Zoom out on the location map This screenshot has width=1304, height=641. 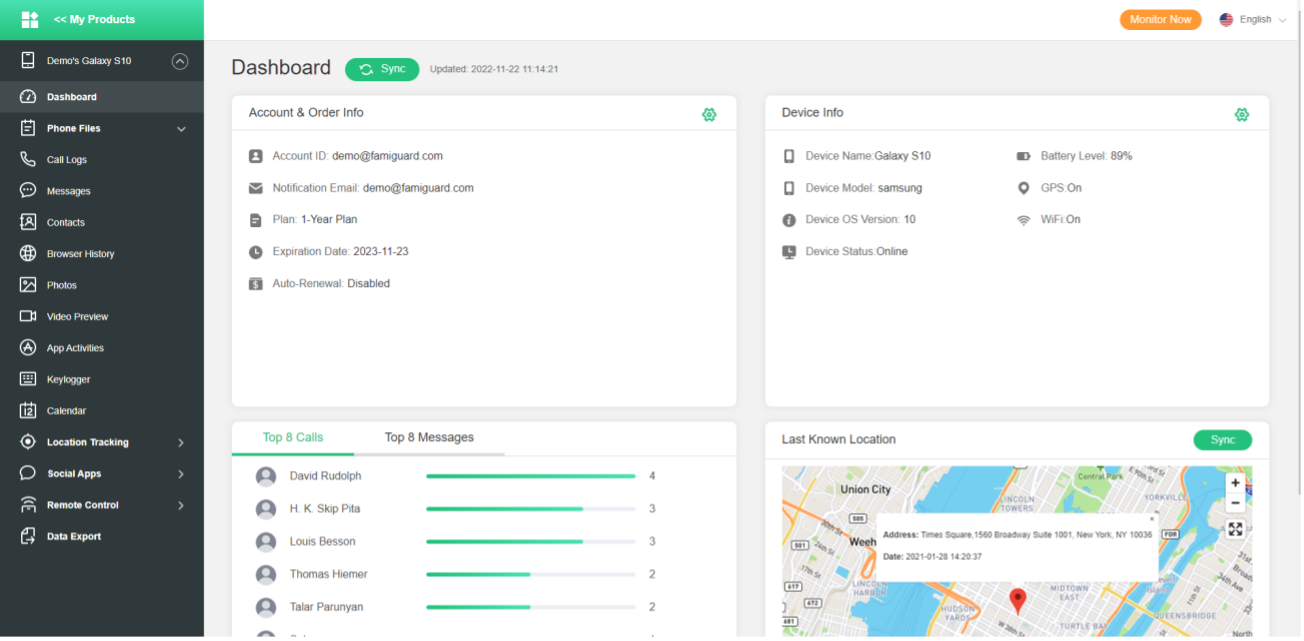[1235, 503]
